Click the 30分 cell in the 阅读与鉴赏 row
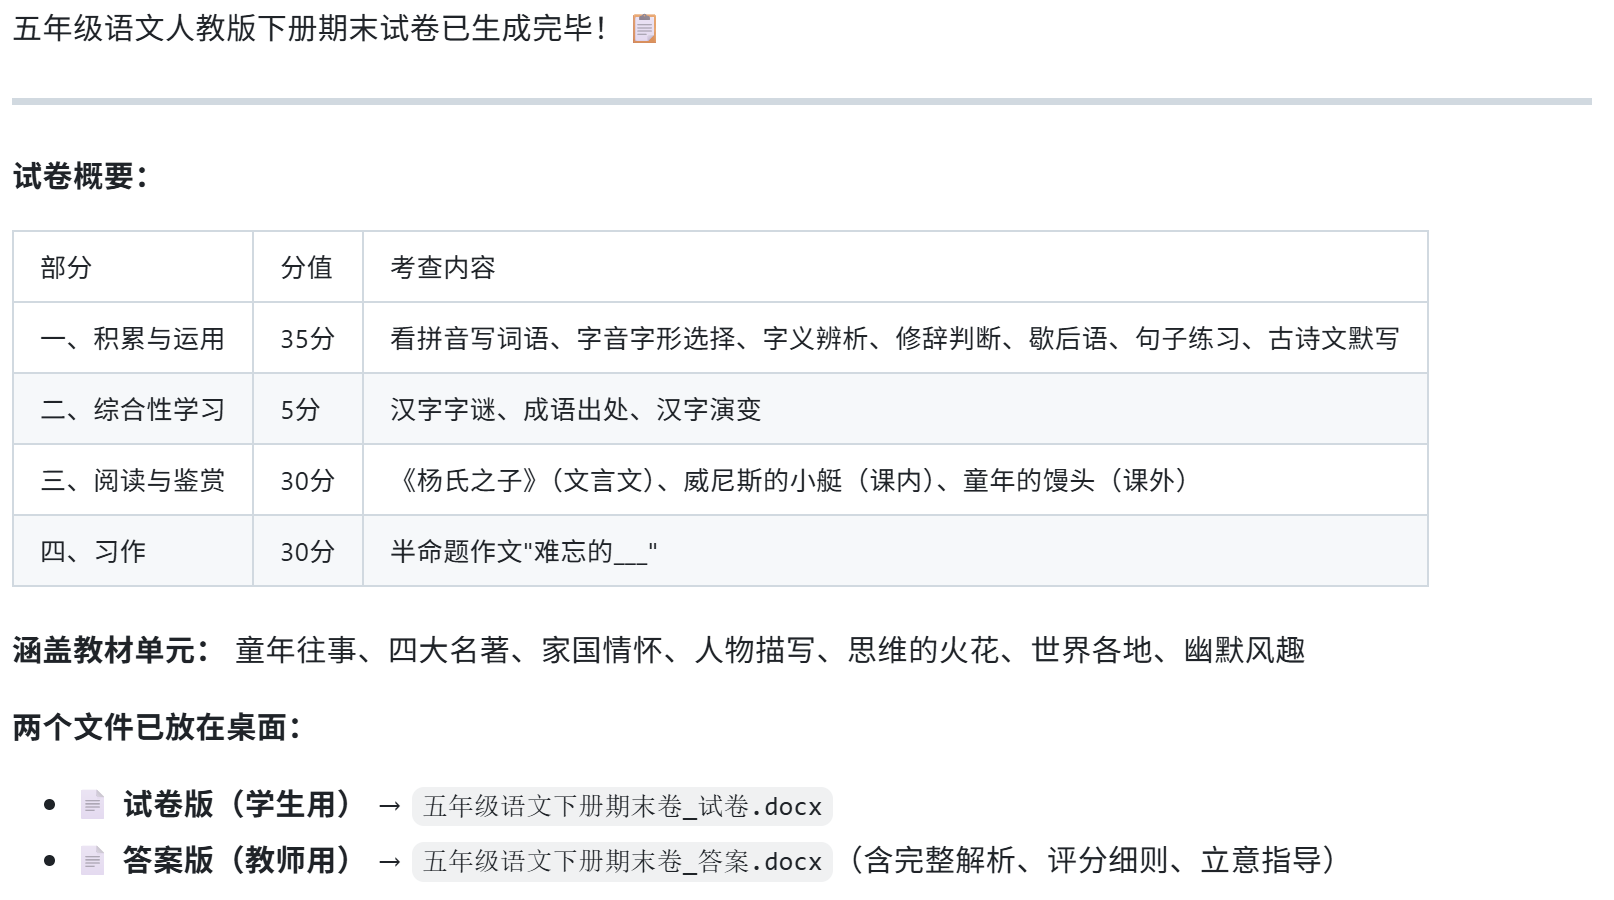1614x900 pixels. click(x=308, y=480)
